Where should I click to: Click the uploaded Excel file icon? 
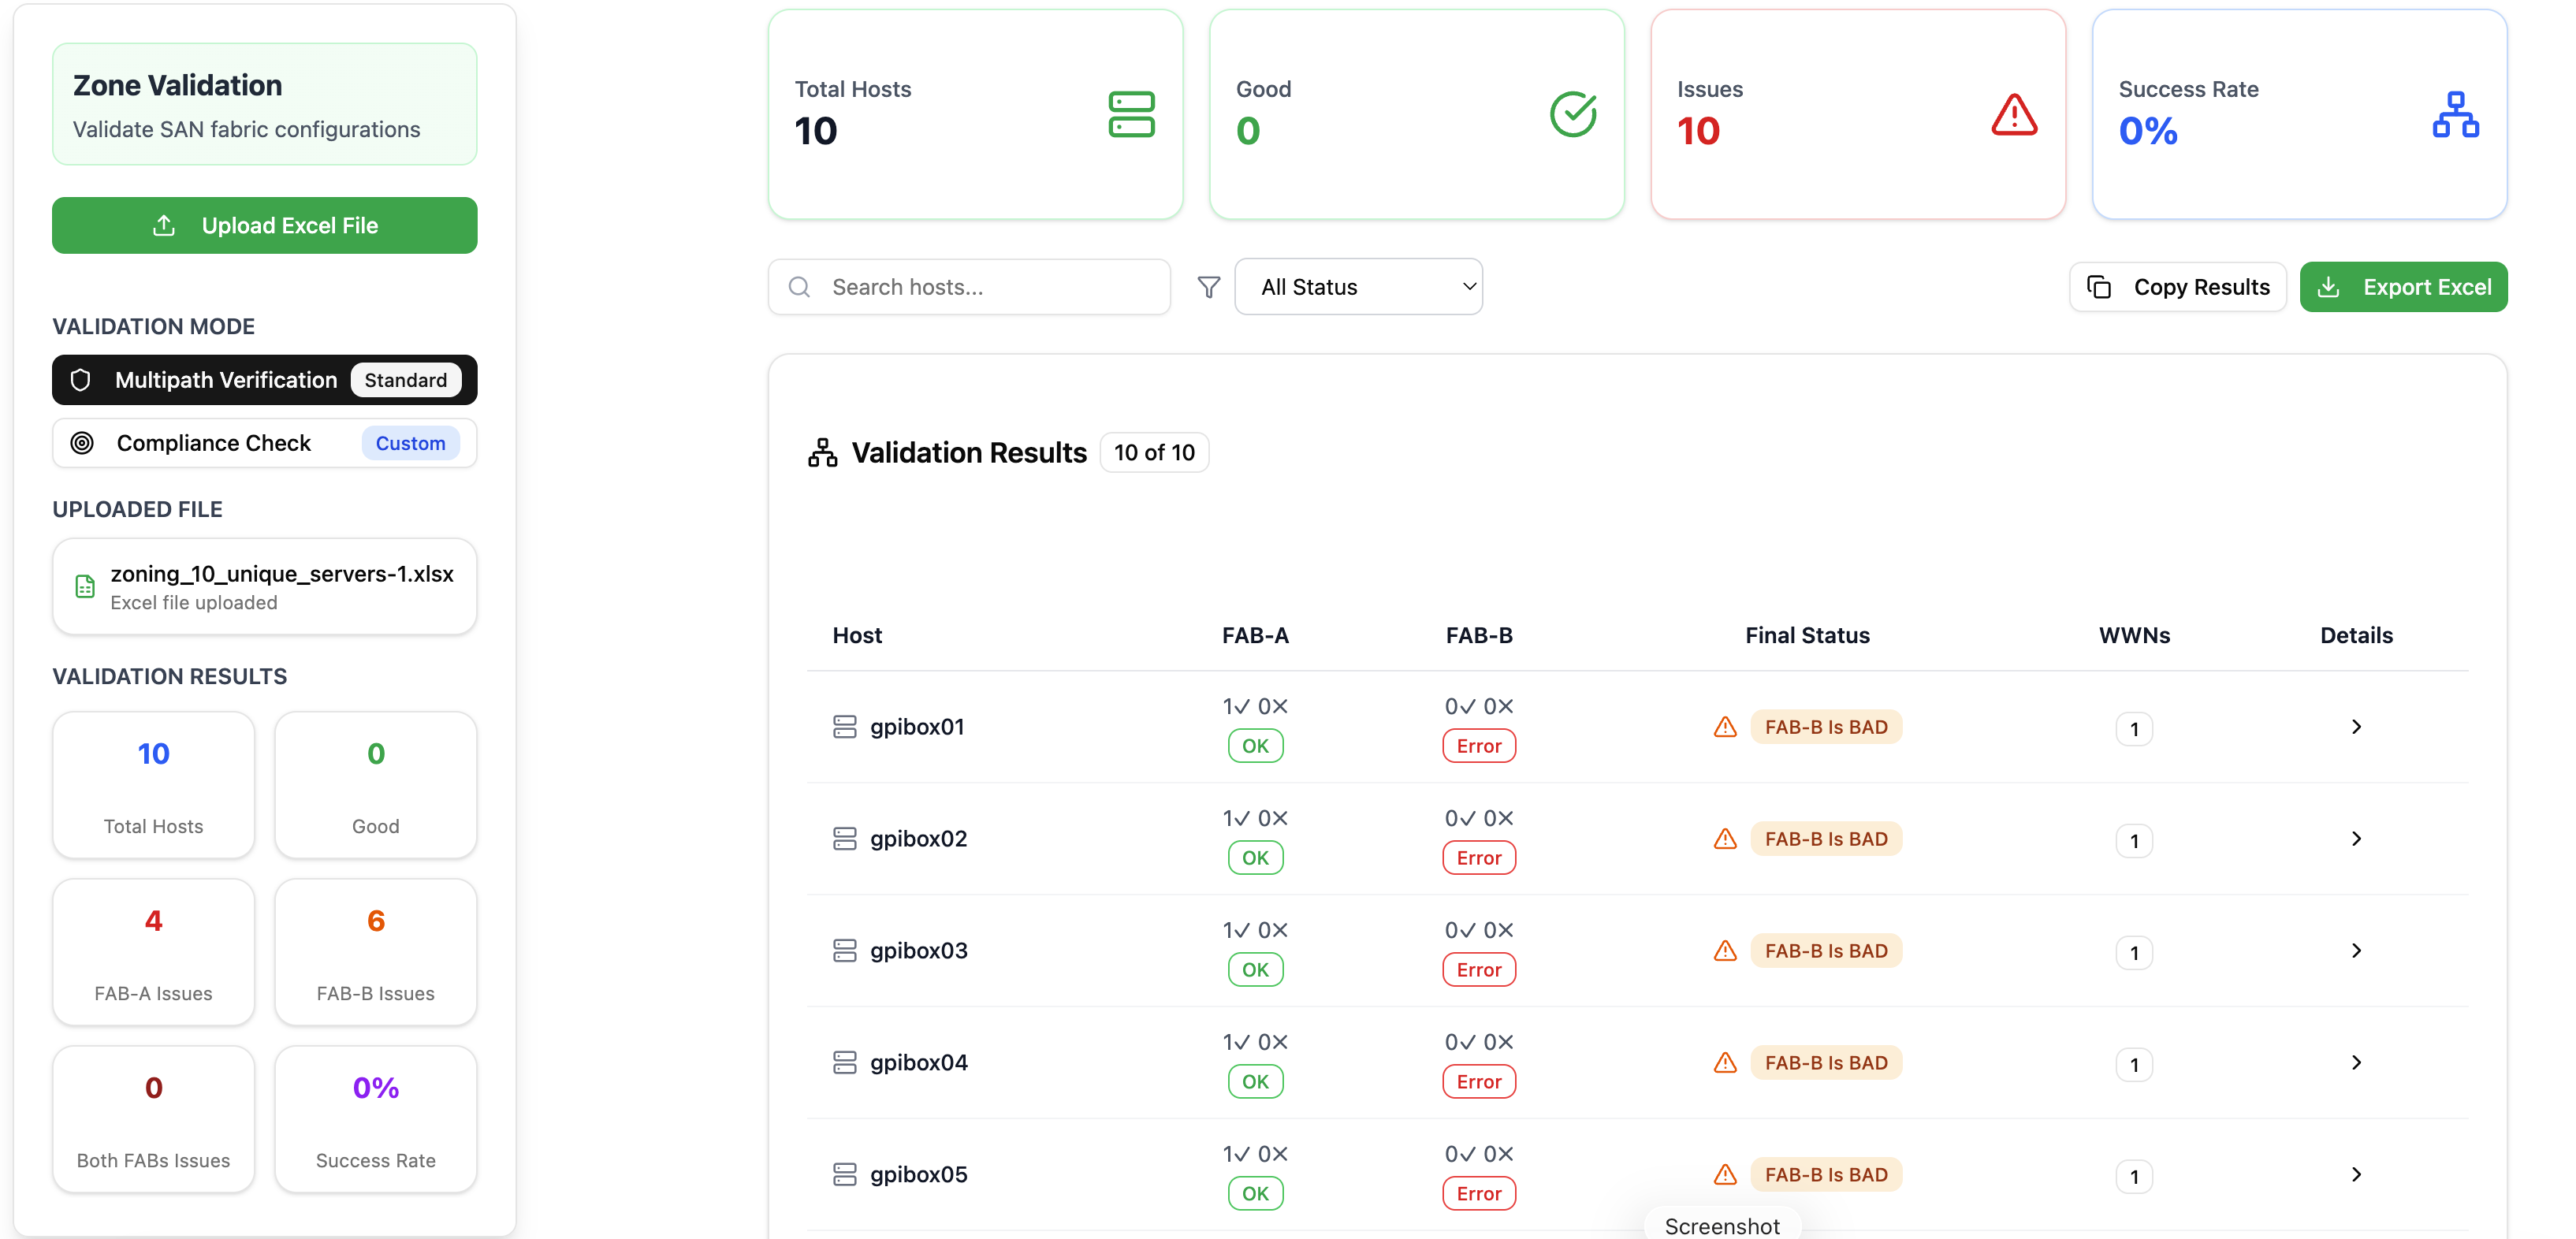[x=85, y=587]
